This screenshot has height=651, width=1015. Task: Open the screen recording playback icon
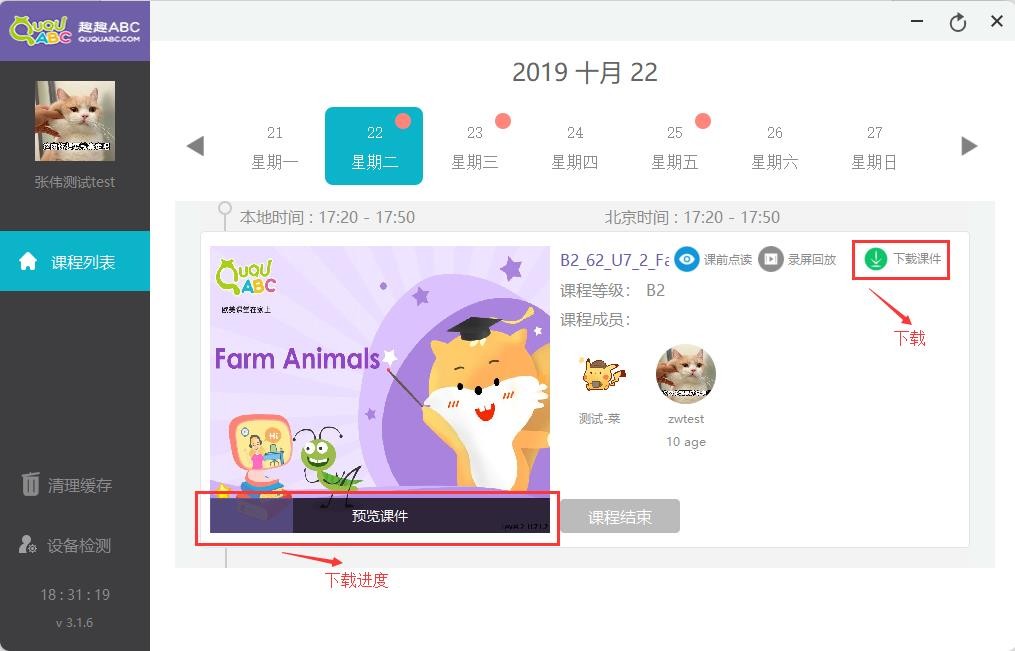(770, 259)
